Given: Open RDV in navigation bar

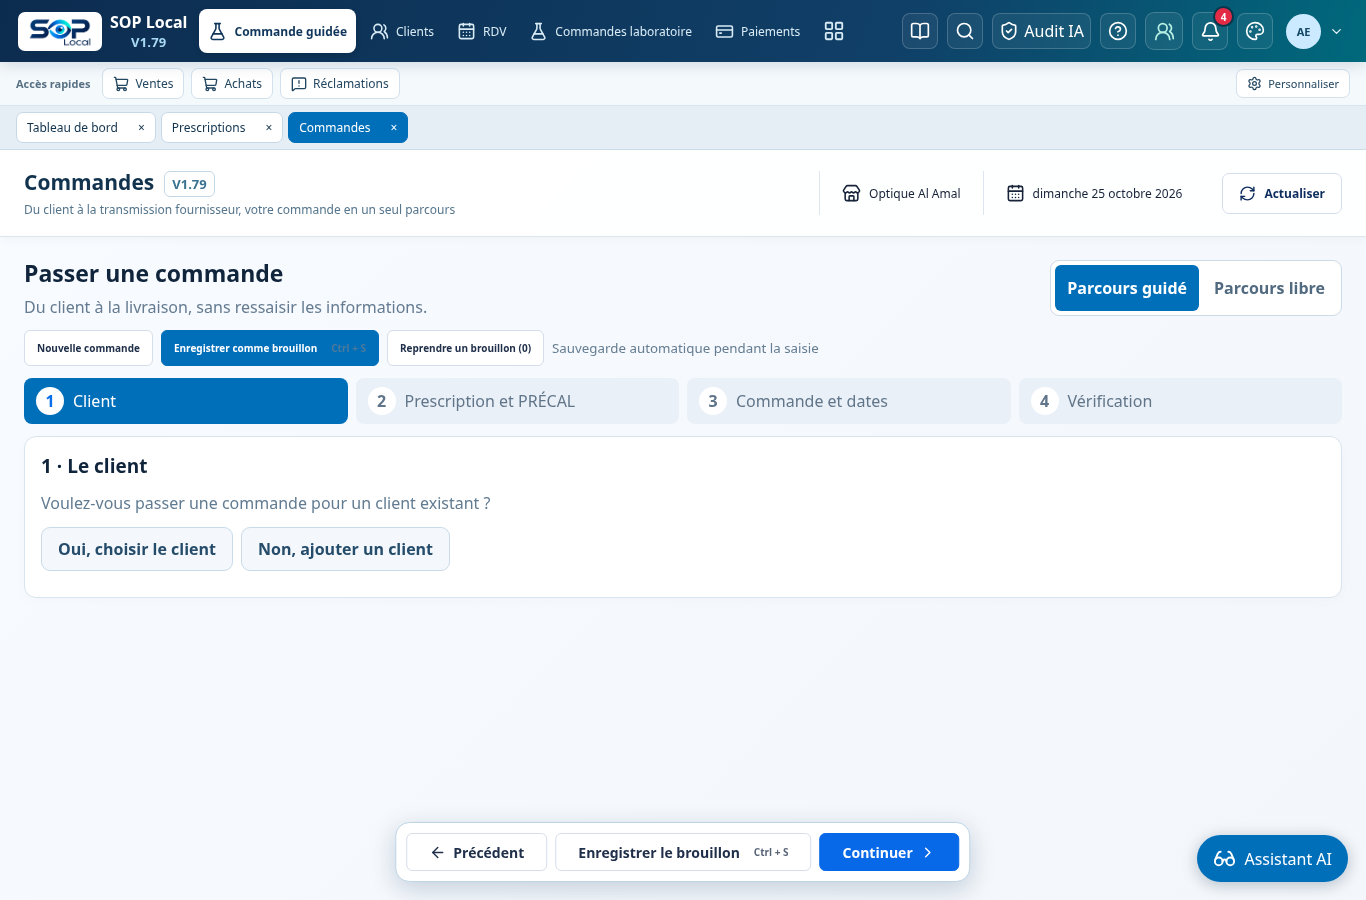Looking at the screenshot, I should (482, 31).
